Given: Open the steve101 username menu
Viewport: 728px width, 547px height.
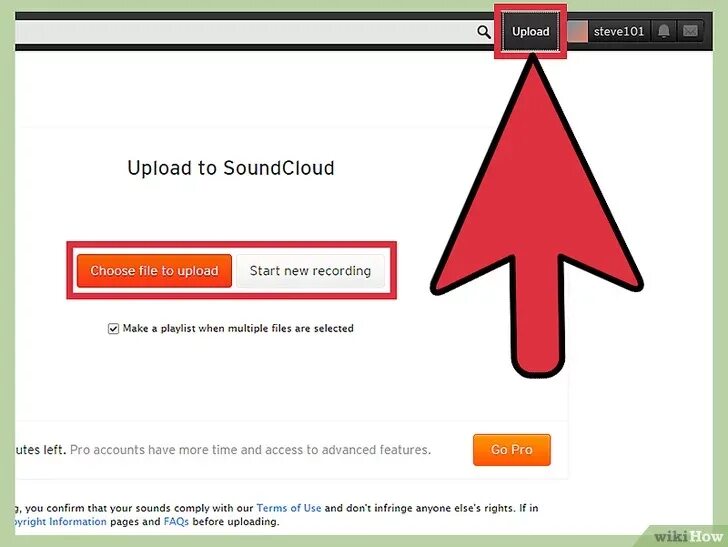Looking at the screenshot, I should tap(619, 32).
